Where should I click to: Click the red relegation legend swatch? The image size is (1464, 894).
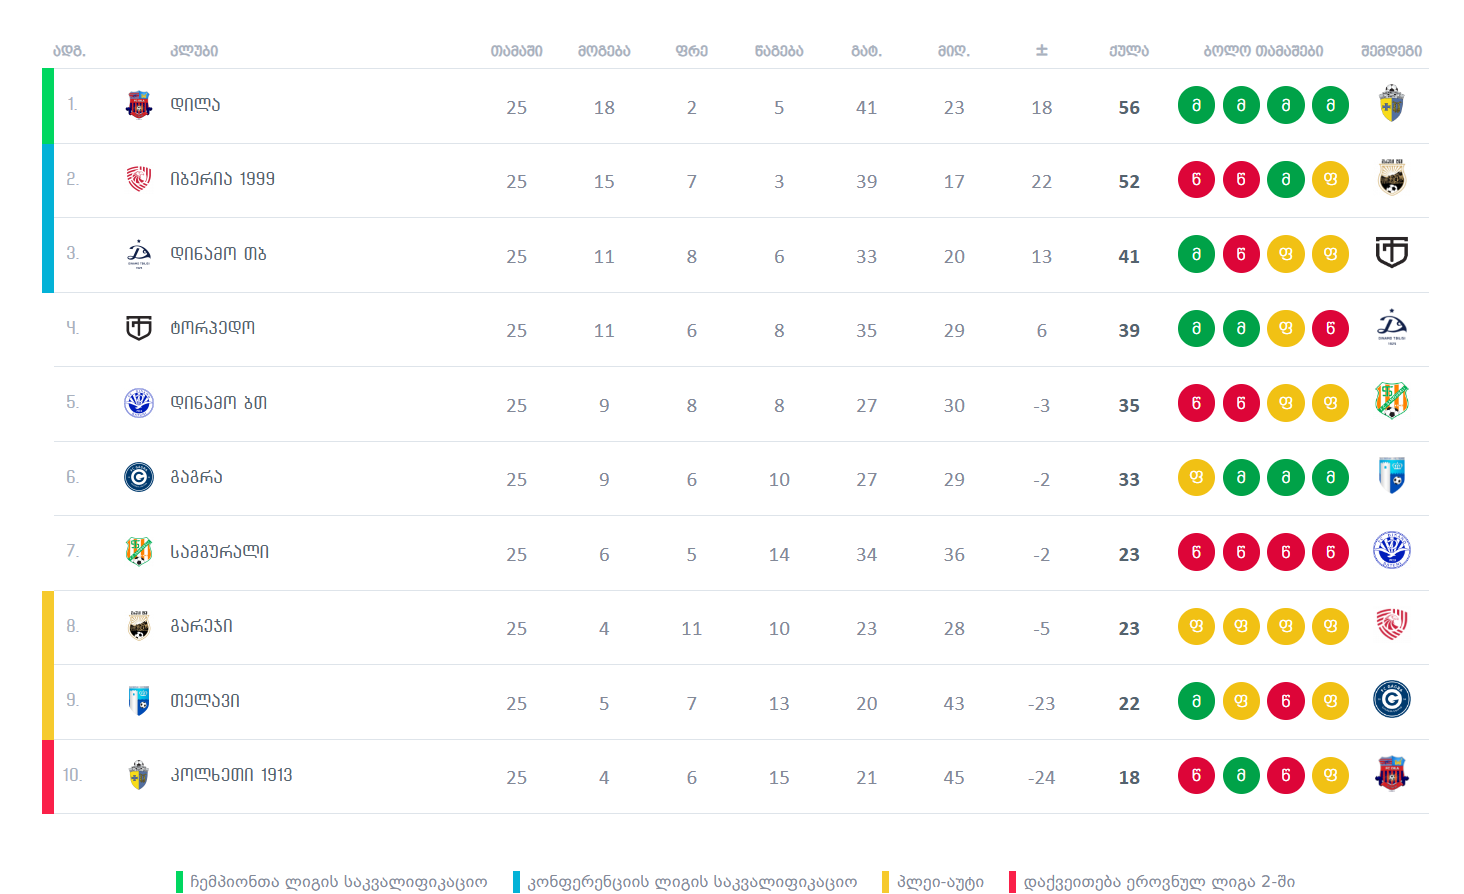point(1012,882)
